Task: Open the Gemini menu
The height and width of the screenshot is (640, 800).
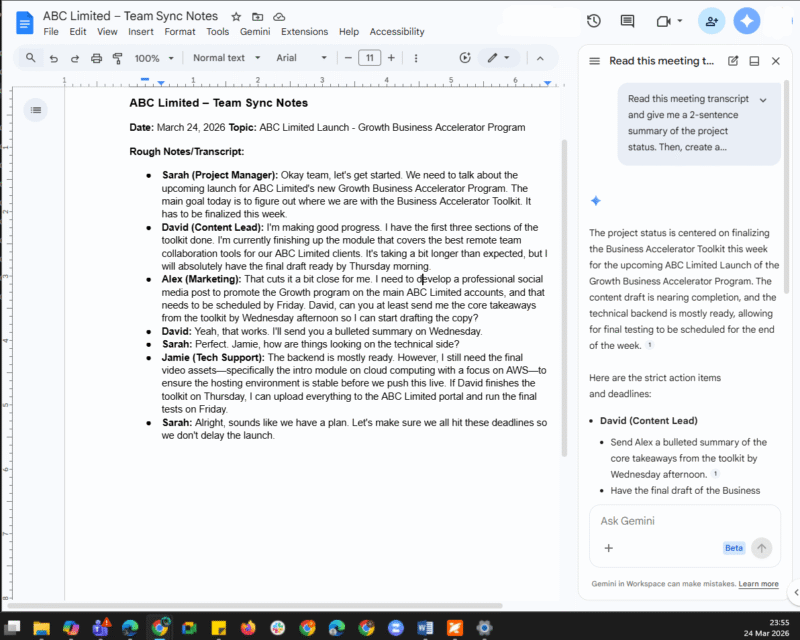Action: (255, 32)
